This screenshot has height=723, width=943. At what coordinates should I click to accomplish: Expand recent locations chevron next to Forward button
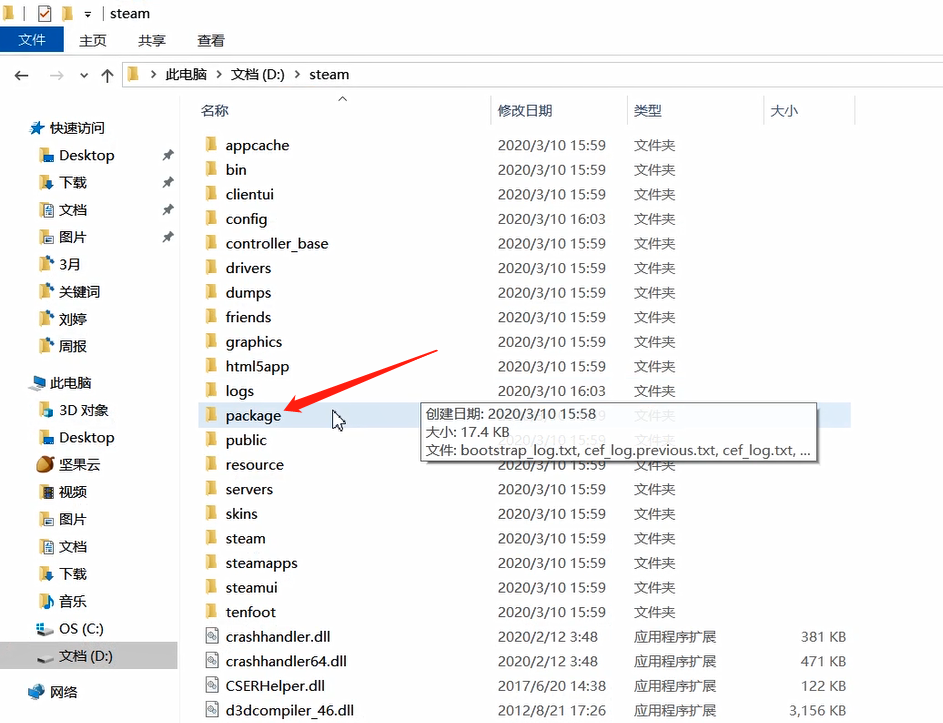(x=82, y=73)
